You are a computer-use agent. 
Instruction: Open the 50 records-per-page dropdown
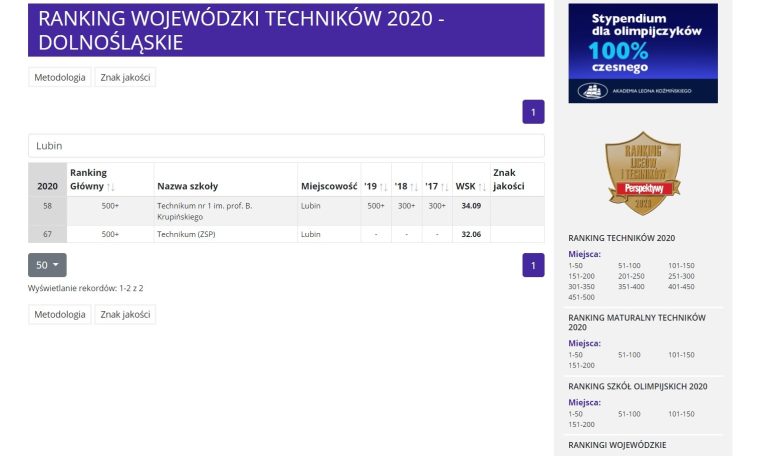(x=47, y=265)
